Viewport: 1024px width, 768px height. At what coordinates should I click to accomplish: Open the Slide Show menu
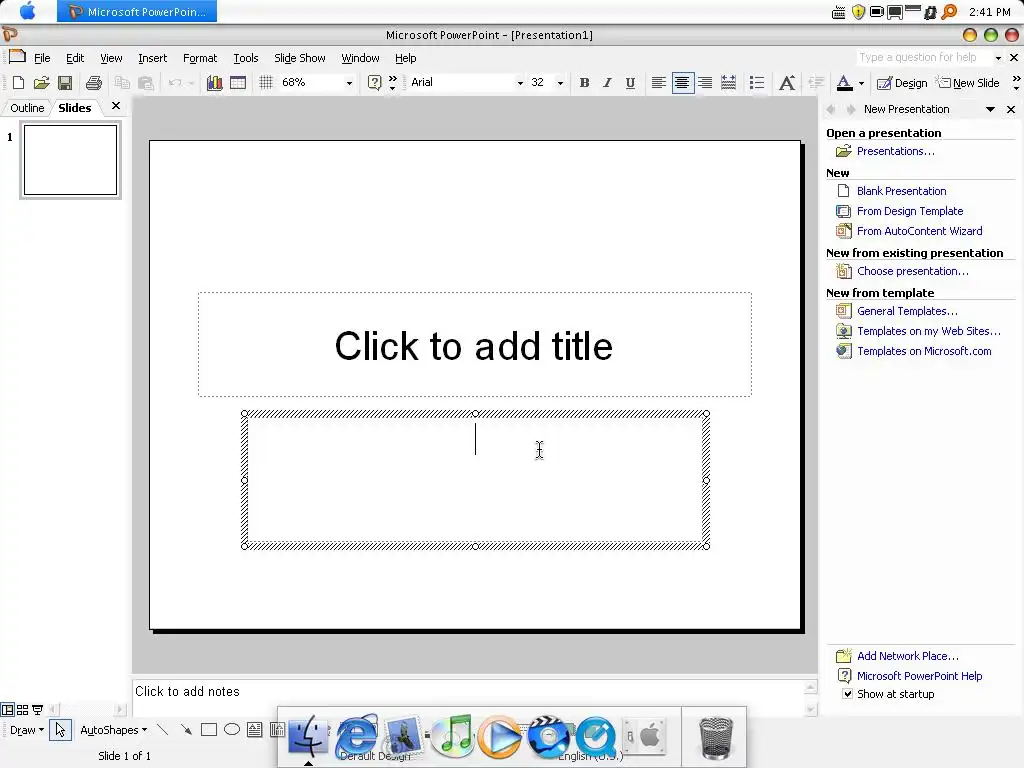[300, 58]
